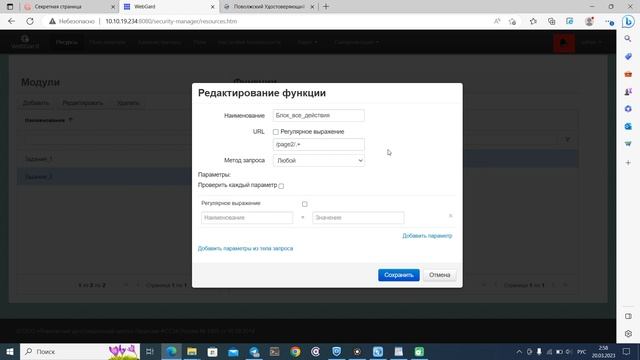Image resolution: width=640 pixels, height=360 pixels.
Task: Open the Collections icon in Edge toolbar
Action: [551, 21]
